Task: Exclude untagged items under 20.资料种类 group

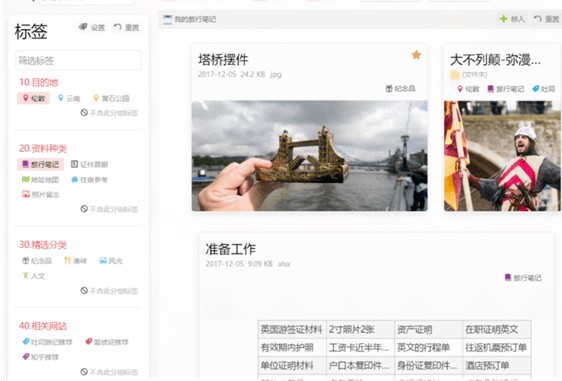Action: pos(109,209)
